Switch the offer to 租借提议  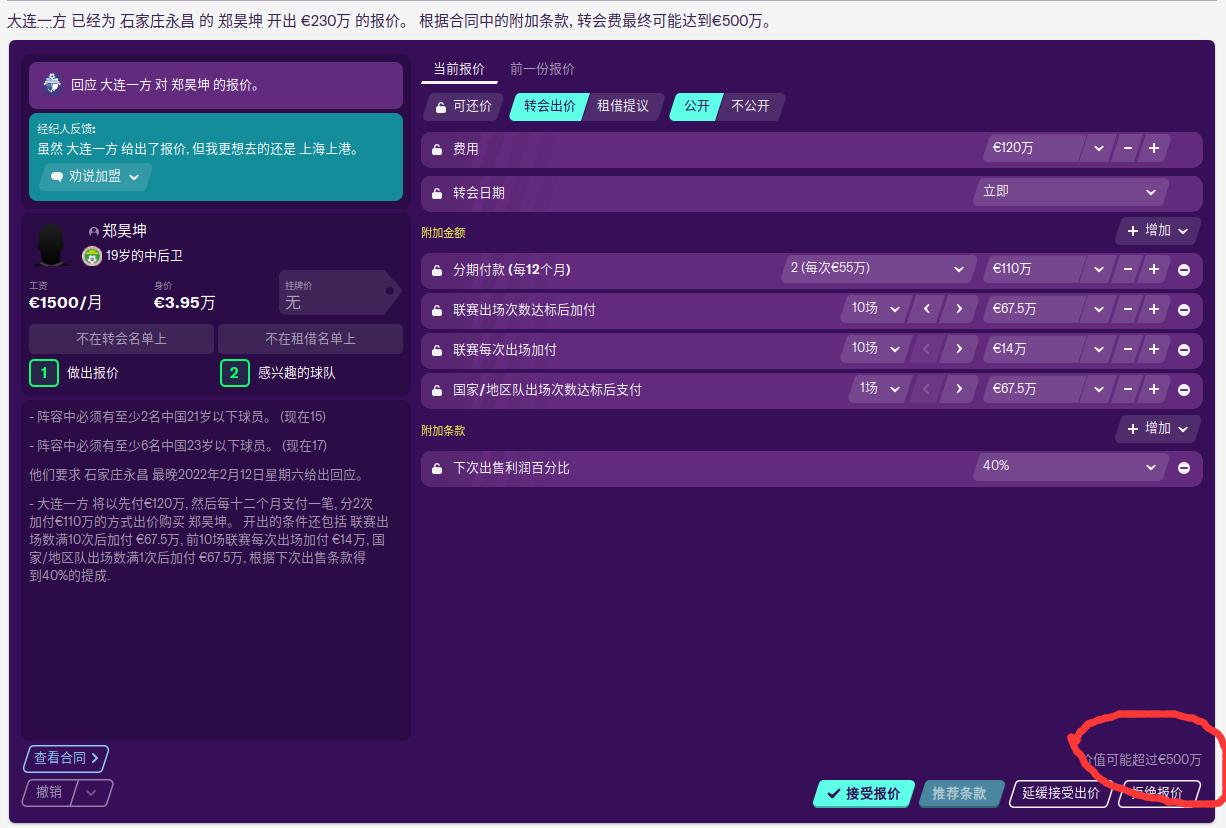623,105
